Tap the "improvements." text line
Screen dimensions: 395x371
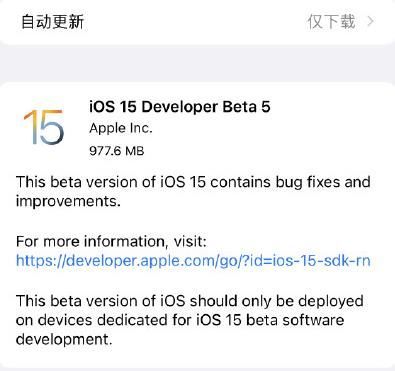68,201
